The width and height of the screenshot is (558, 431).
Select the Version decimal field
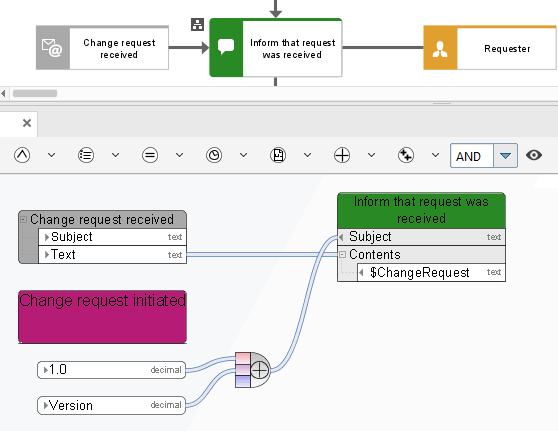click(x=111, y=405)
